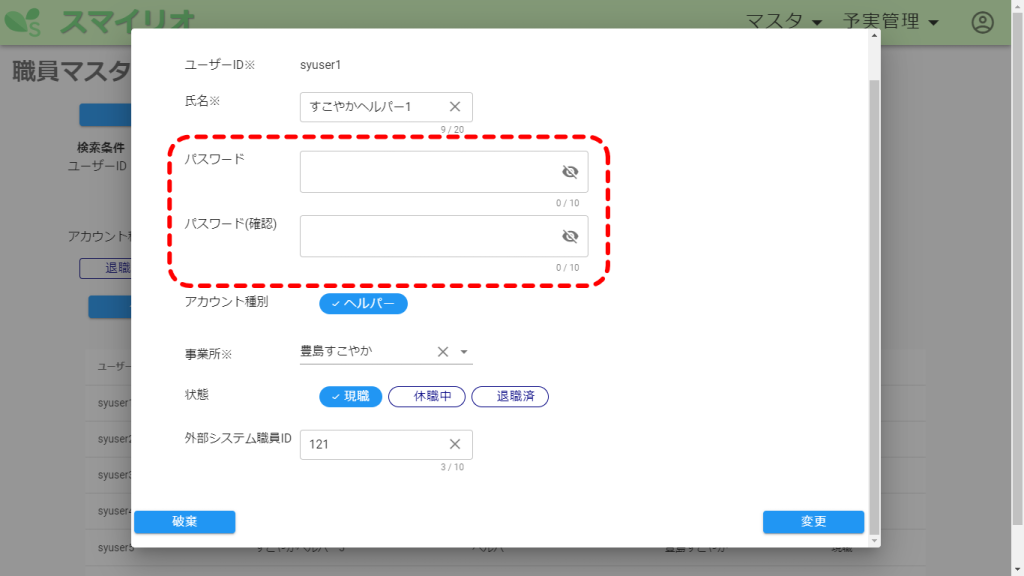
Task: Select the ヘルパー account type chip
Action: [x=363, y=303]
